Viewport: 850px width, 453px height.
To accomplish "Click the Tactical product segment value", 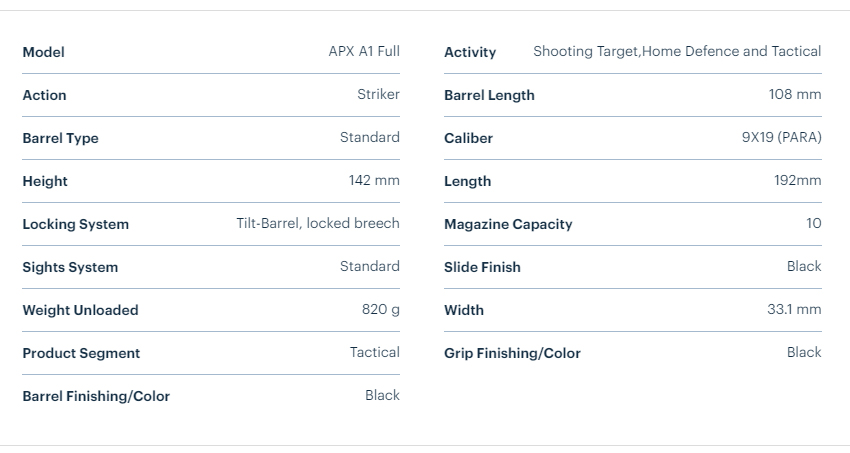I will click(374, 352).
